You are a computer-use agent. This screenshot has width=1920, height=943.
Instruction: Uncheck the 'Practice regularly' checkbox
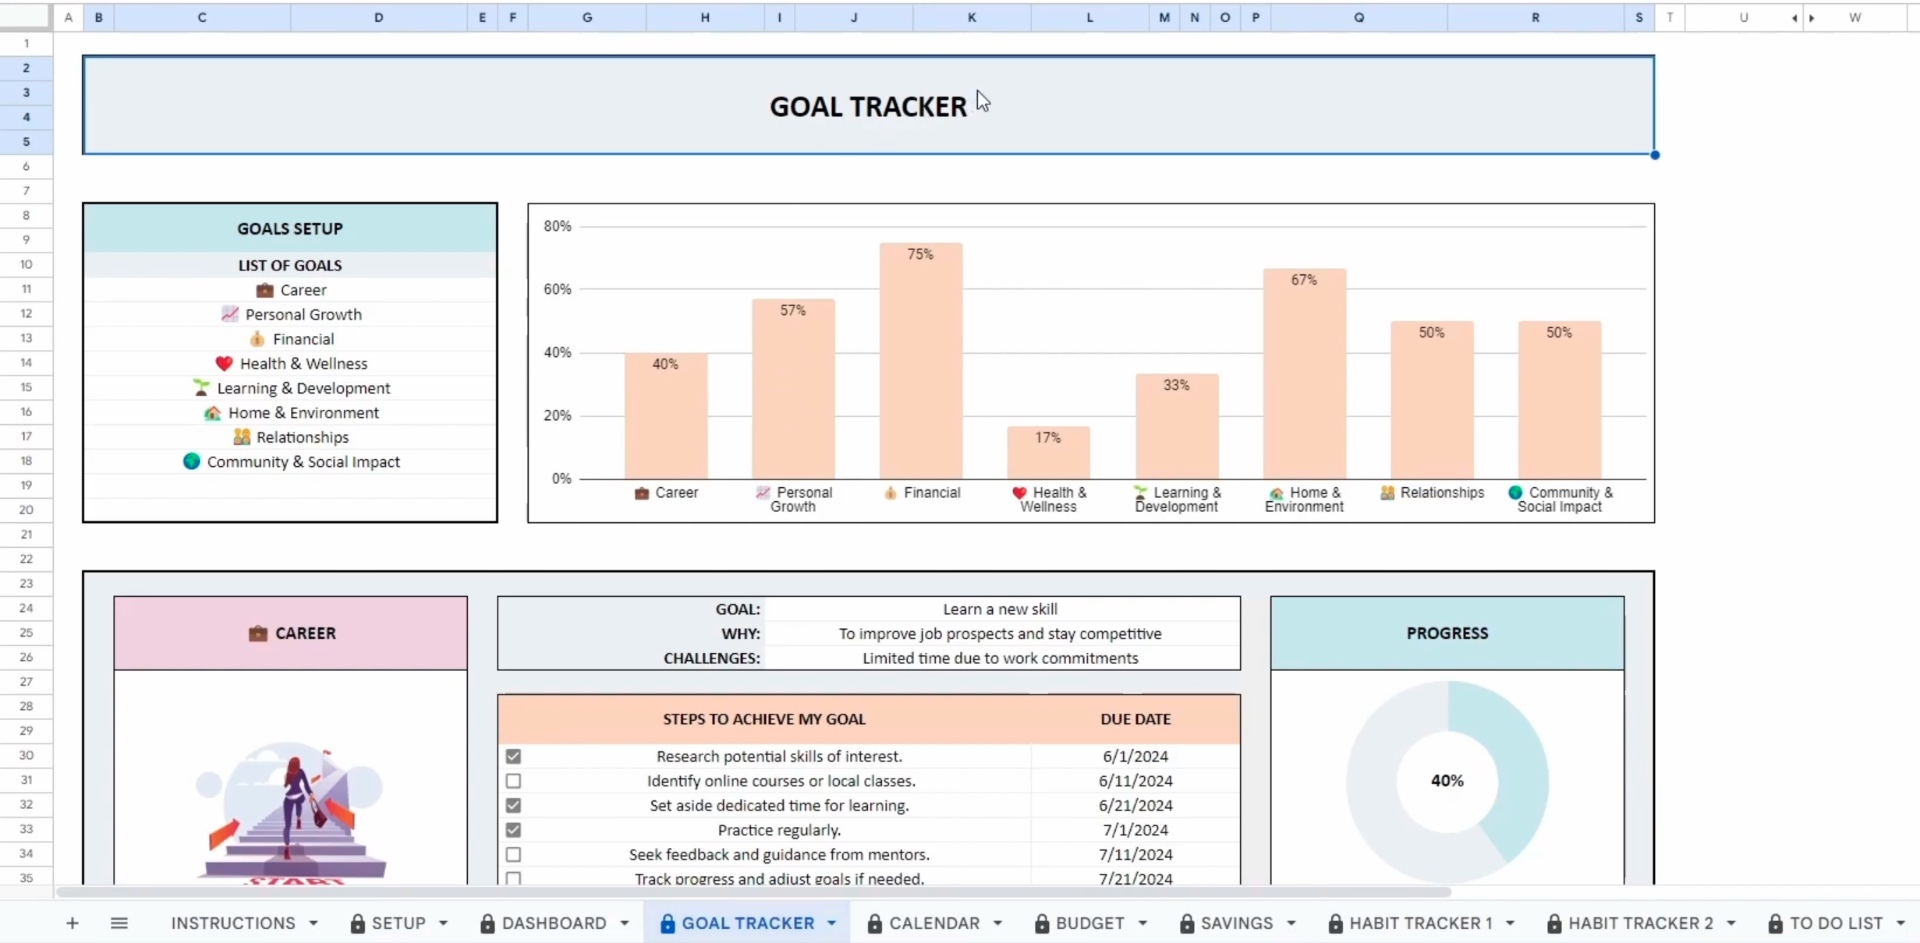coord(513,830)
